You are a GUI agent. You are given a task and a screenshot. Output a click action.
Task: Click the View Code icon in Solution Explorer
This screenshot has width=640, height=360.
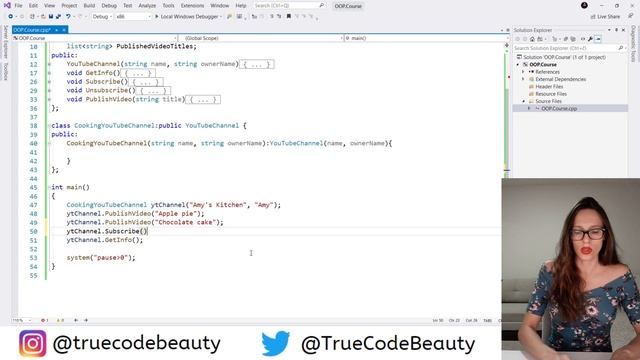[x=583, y=39]
